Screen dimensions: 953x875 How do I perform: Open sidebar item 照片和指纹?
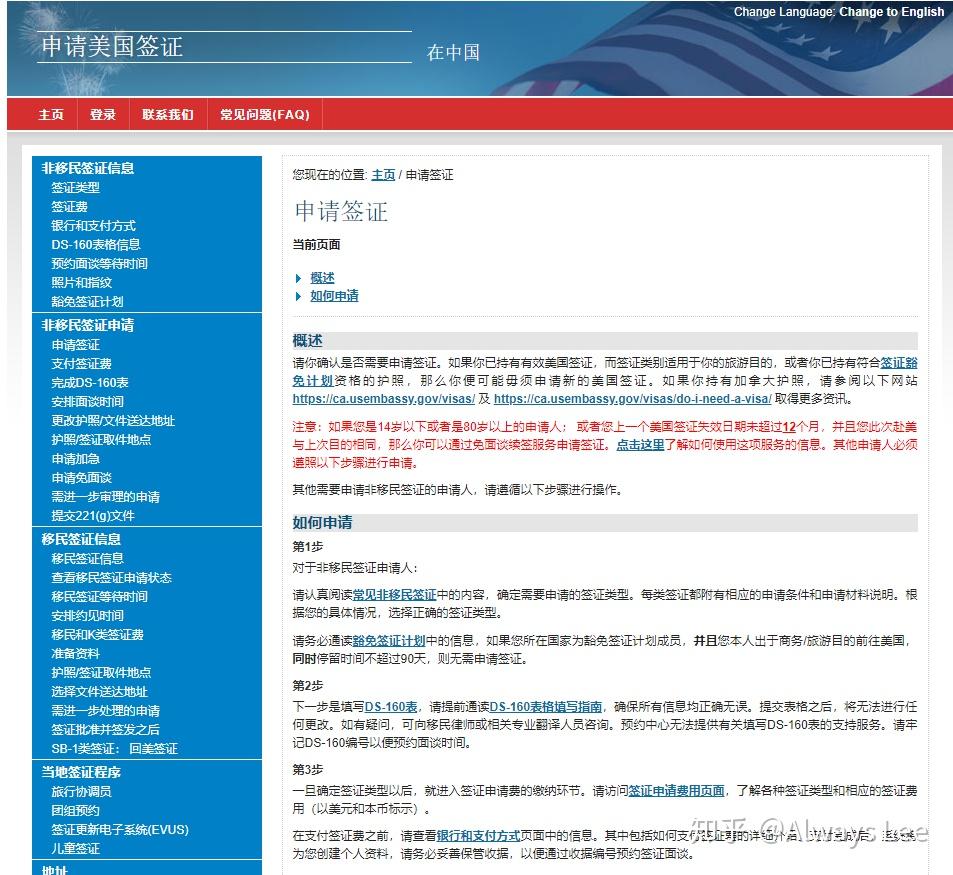pos(81,283)
